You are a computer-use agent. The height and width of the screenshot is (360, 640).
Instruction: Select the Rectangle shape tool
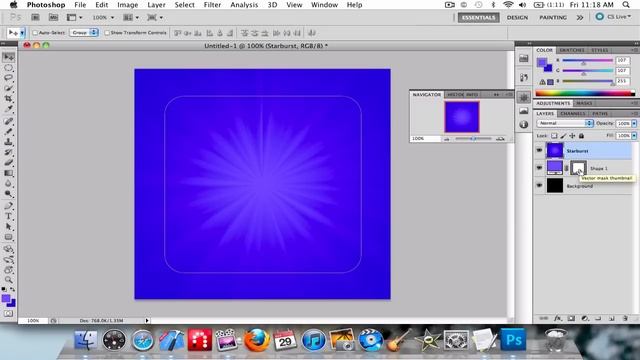point(9,237)
